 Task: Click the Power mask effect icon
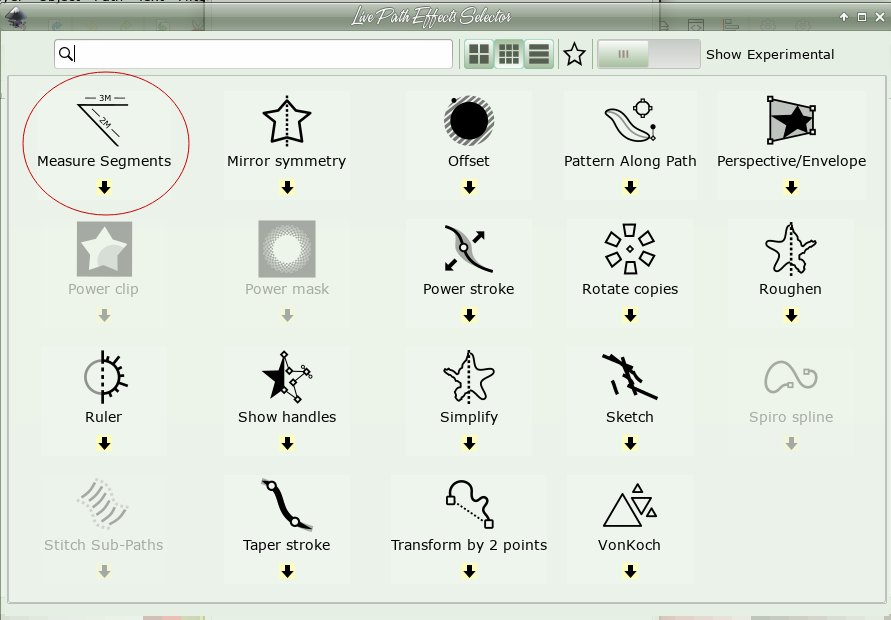(x=287, y=249)
